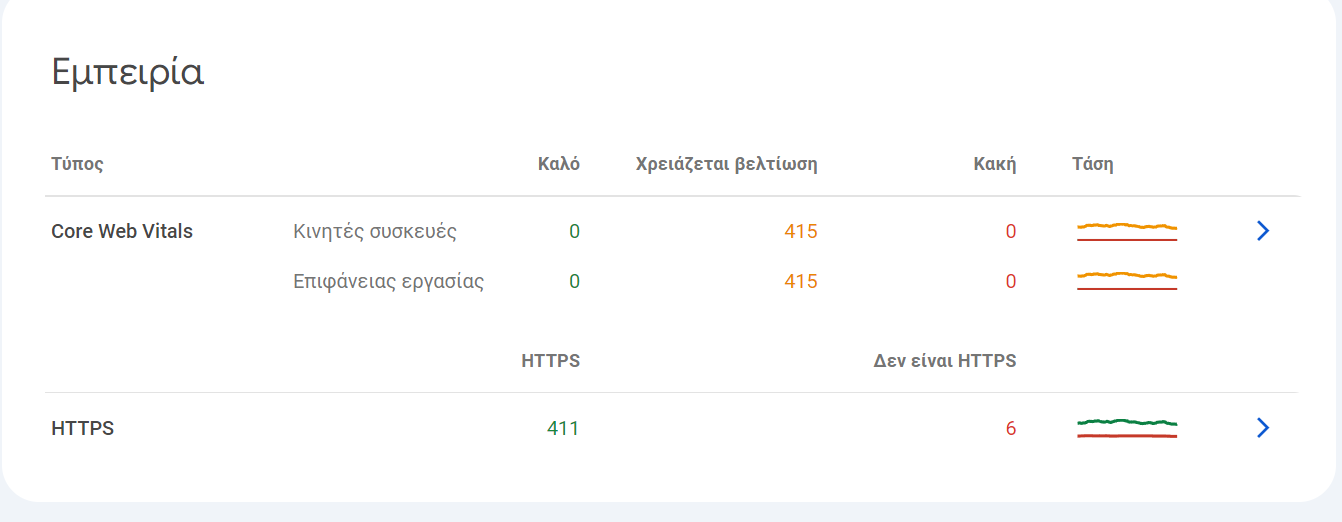Click the 6 non-HTTPS pages count

pyautogui.click(x=1011, y=428)
